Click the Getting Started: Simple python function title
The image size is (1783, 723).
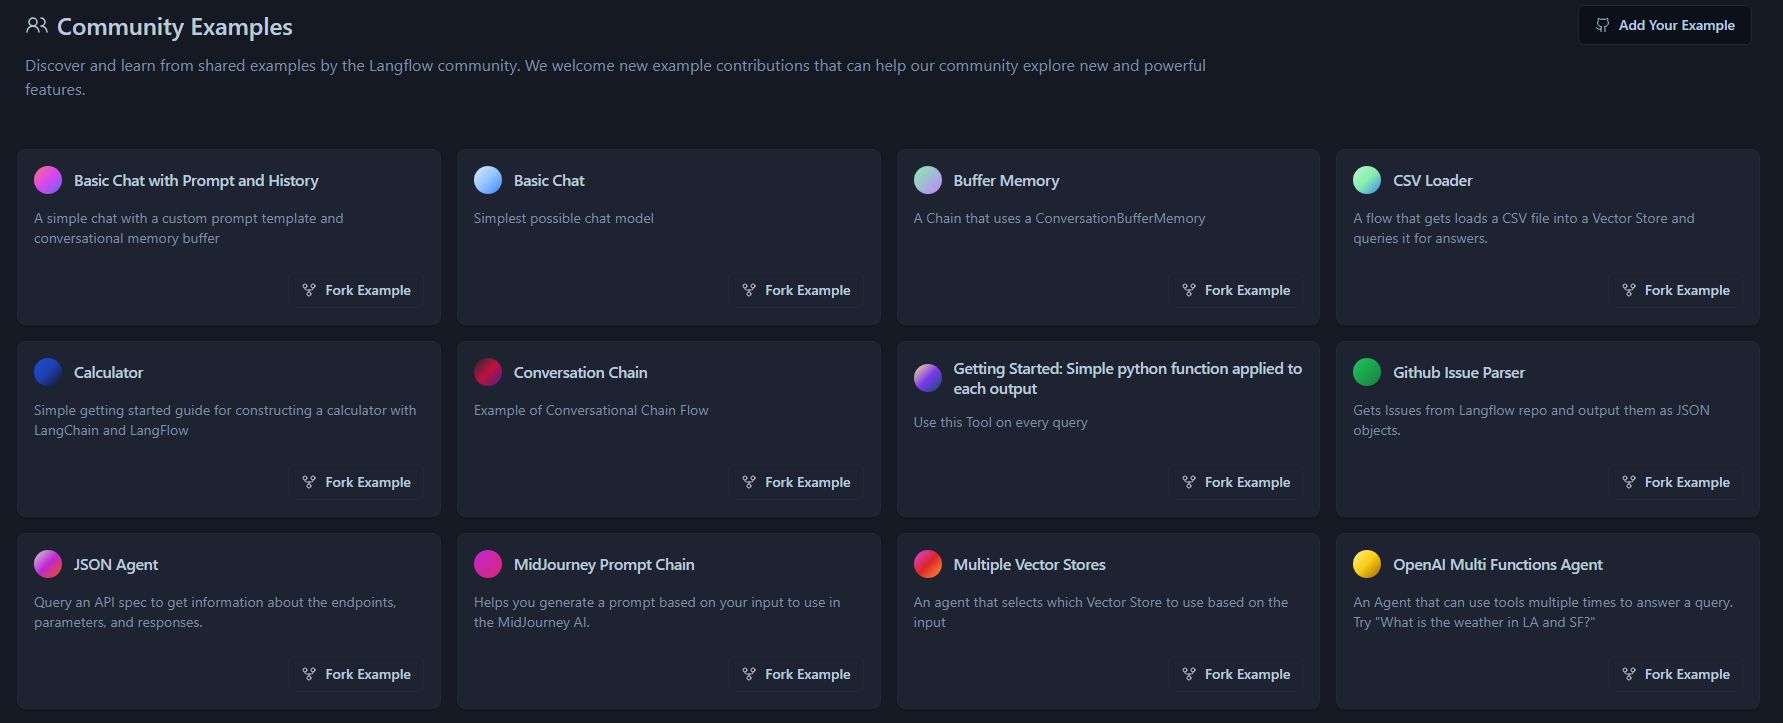pos(1128,379)
